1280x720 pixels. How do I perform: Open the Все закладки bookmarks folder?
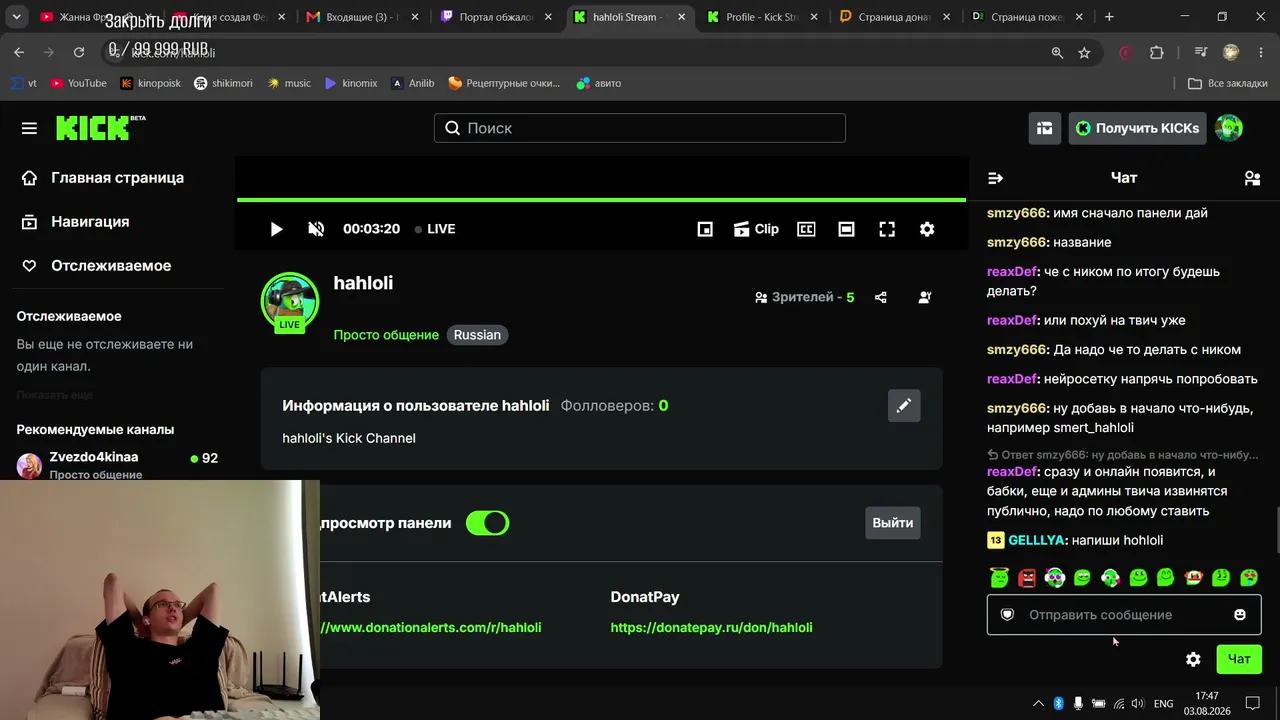point(1228,83)
